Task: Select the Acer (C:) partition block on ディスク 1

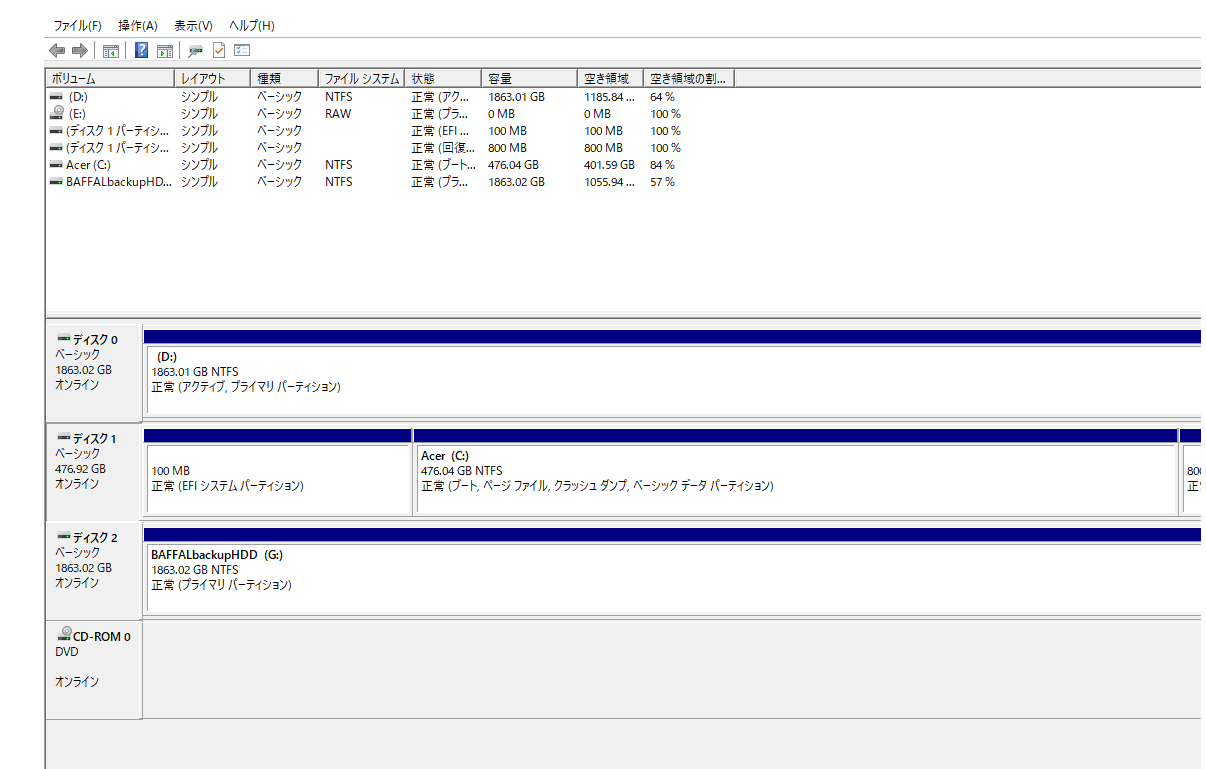Action: (795, 479)
